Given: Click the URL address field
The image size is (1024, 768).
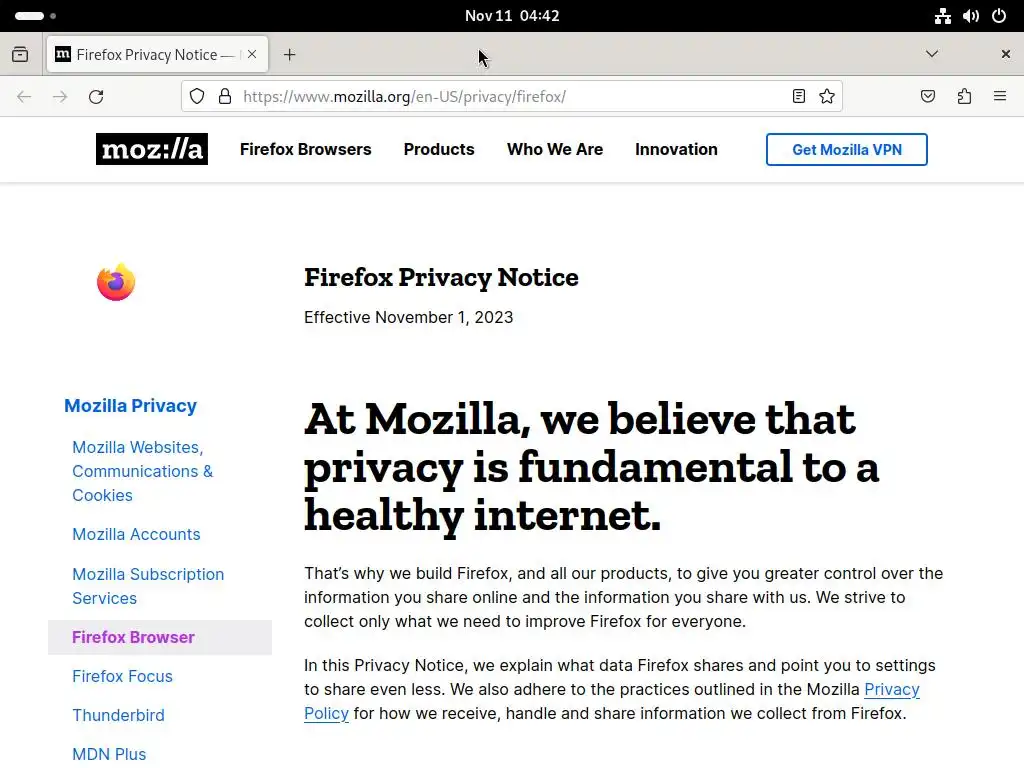Looking at the screenshot, I should coord(511,97).
